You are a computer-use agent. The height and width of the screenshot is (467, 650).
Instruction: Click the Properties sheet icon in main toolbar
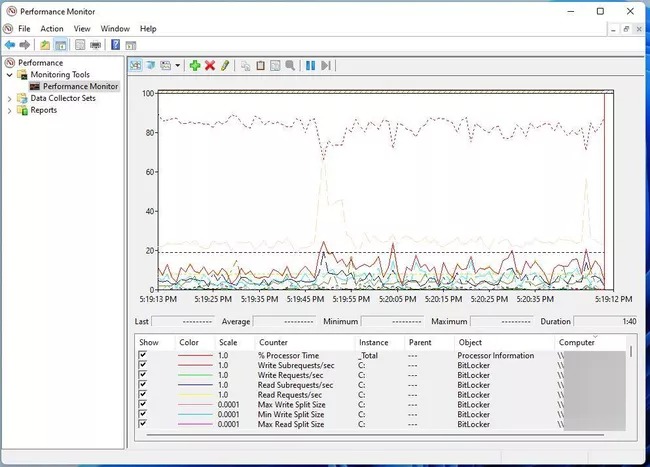point(80,45)
